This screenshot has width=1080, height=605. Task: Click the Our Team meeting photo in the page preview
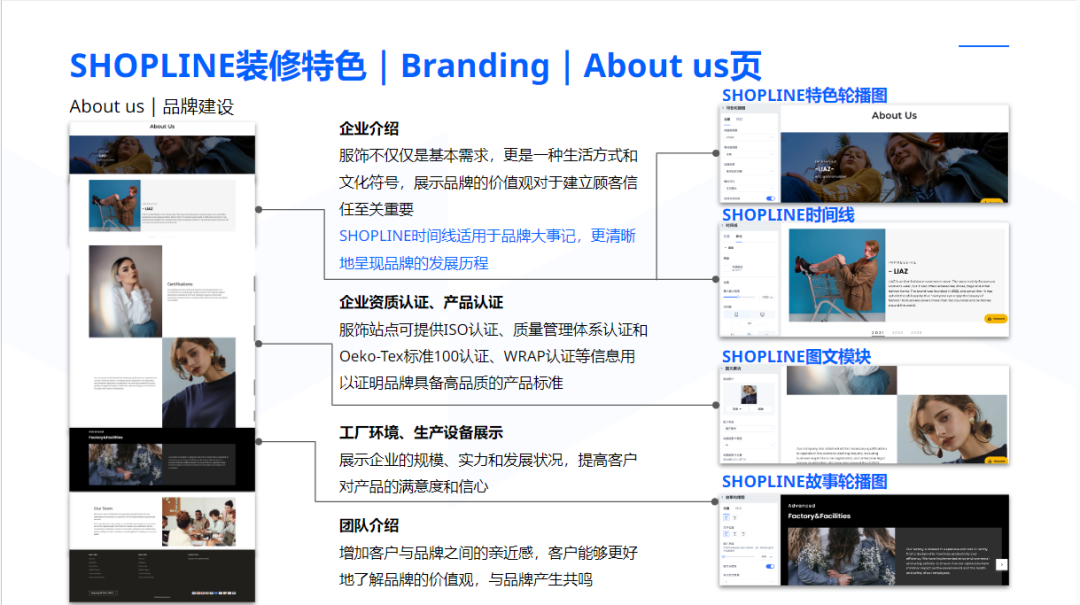[198, 522]
